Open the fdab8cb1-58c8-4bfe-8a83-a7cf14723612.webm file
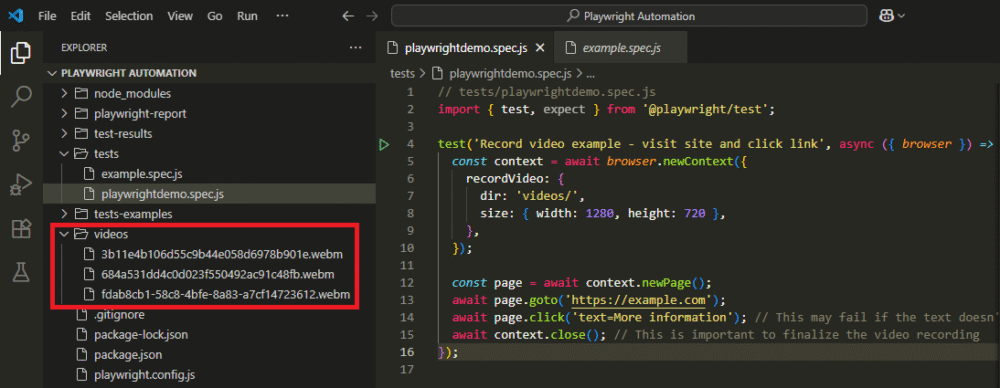 point(226,294)
